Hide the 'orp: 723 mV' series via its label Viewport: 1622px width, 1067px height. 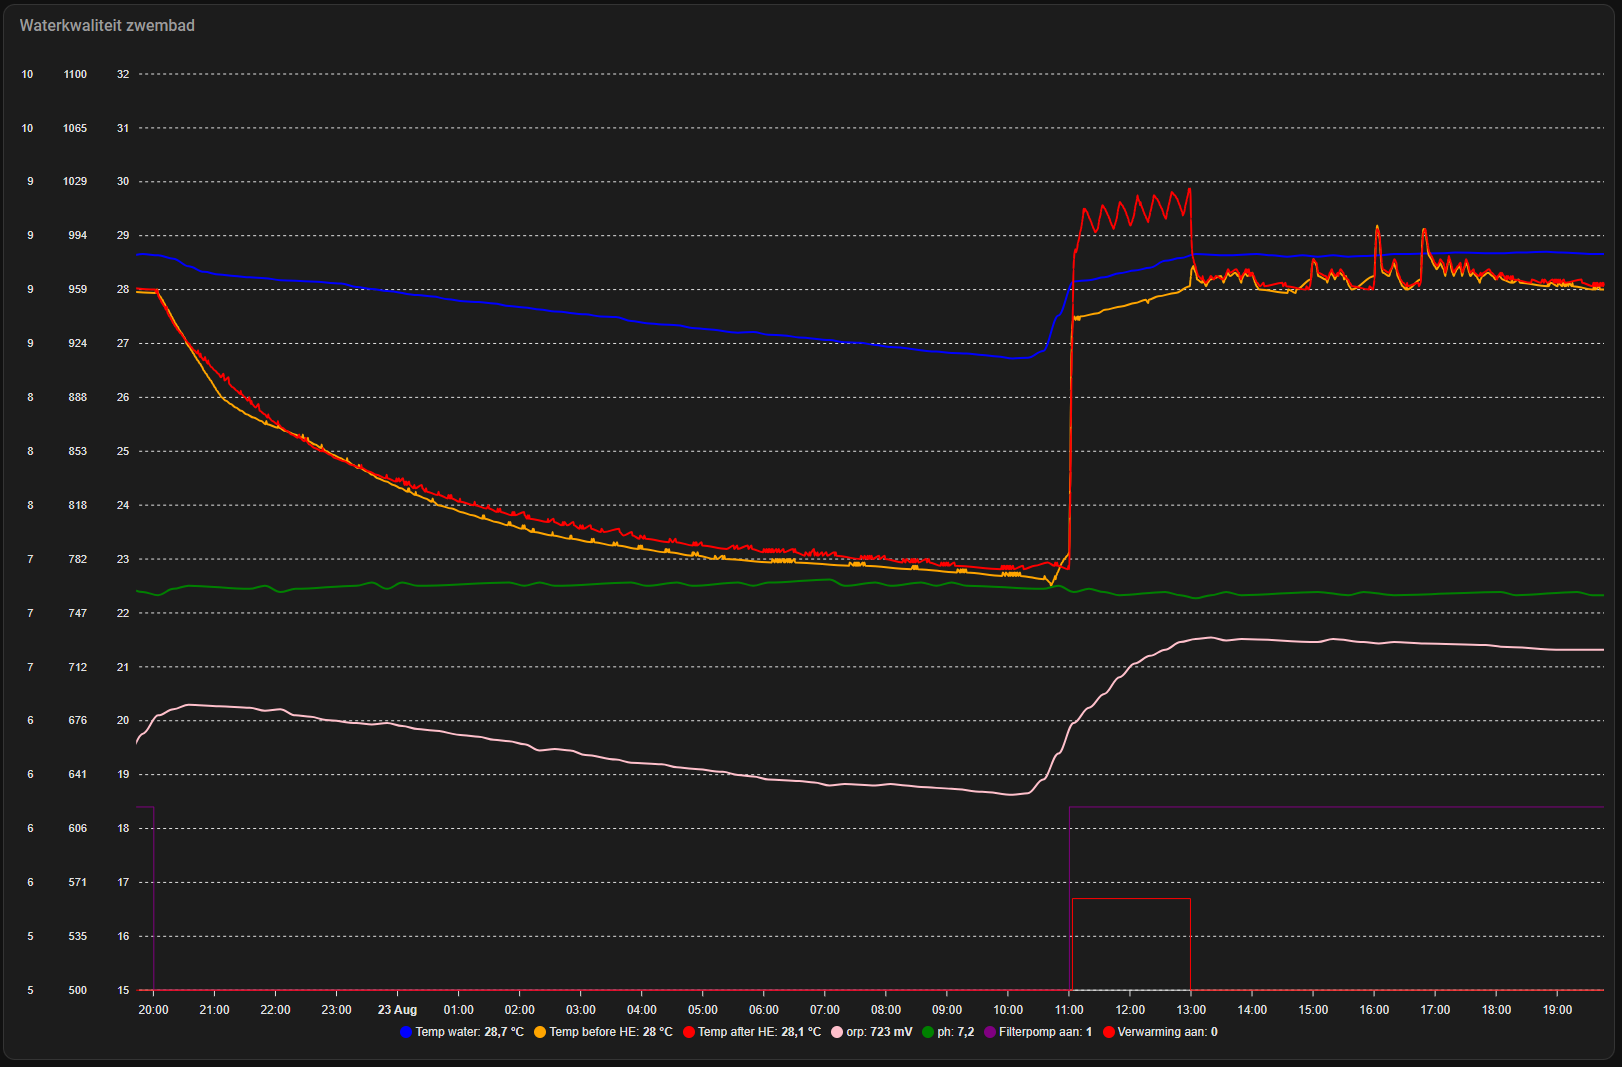(x=879, y=1032)
